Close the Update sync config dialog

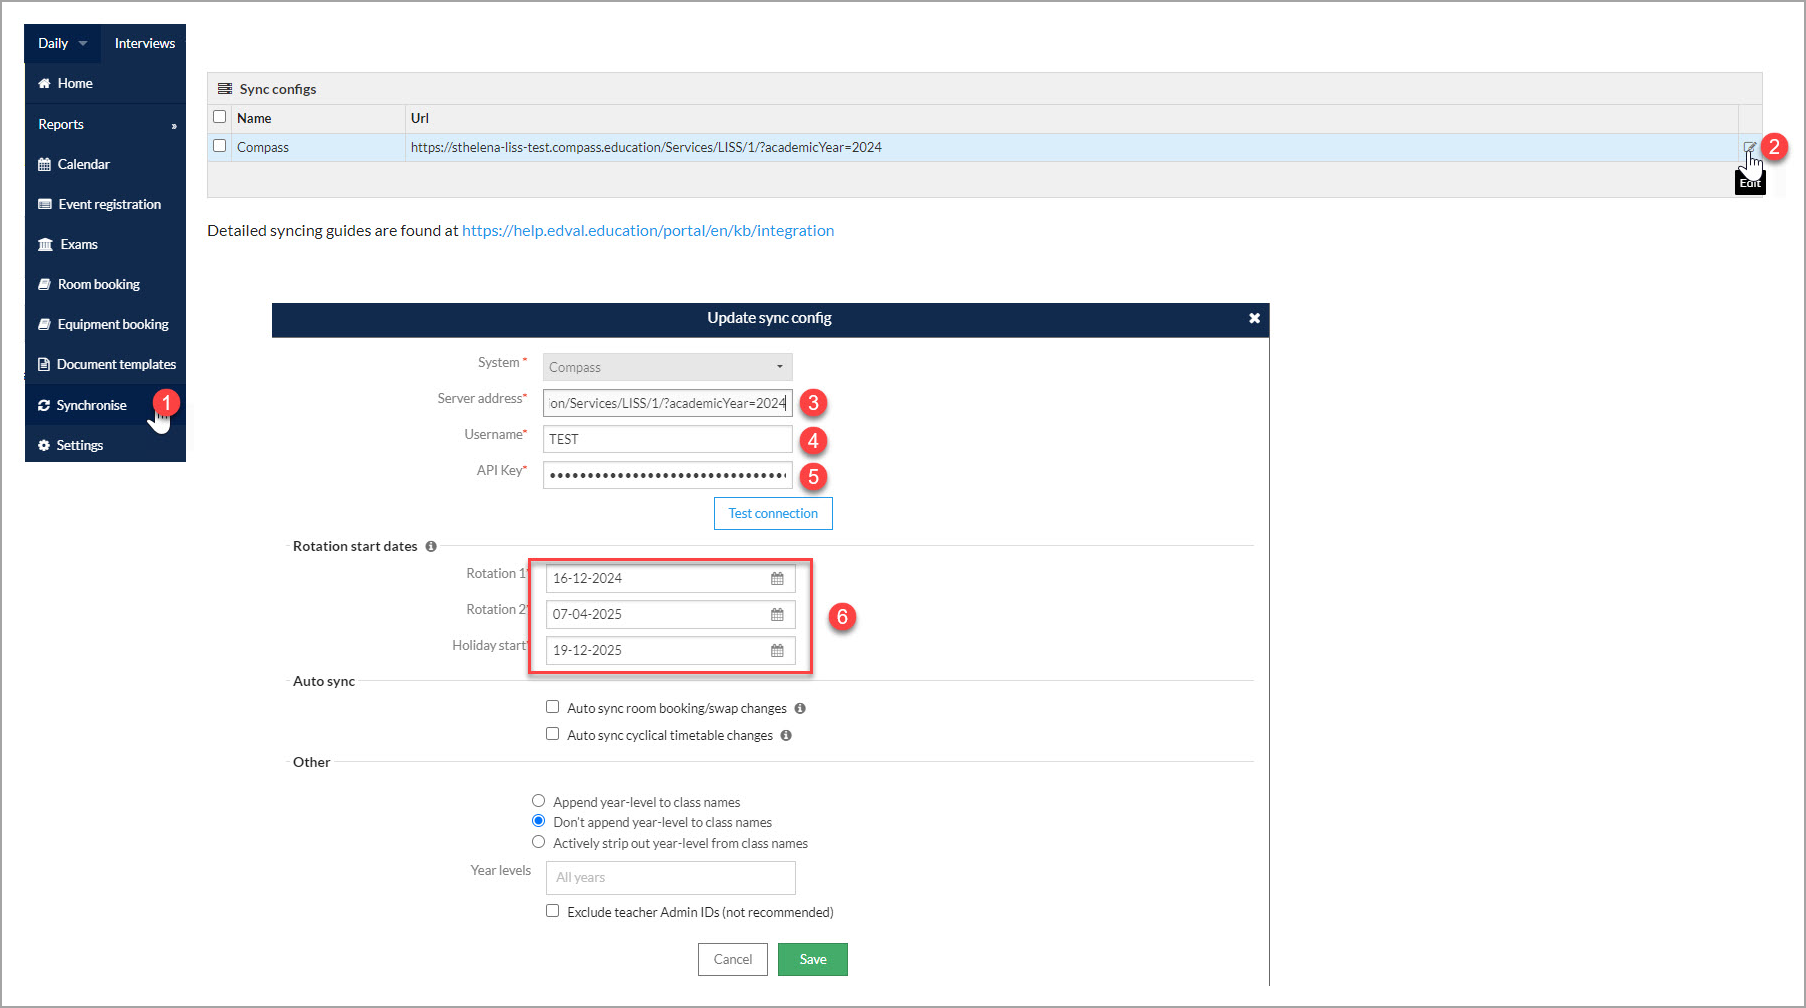pyautogui.click(x=1254, y=318)
